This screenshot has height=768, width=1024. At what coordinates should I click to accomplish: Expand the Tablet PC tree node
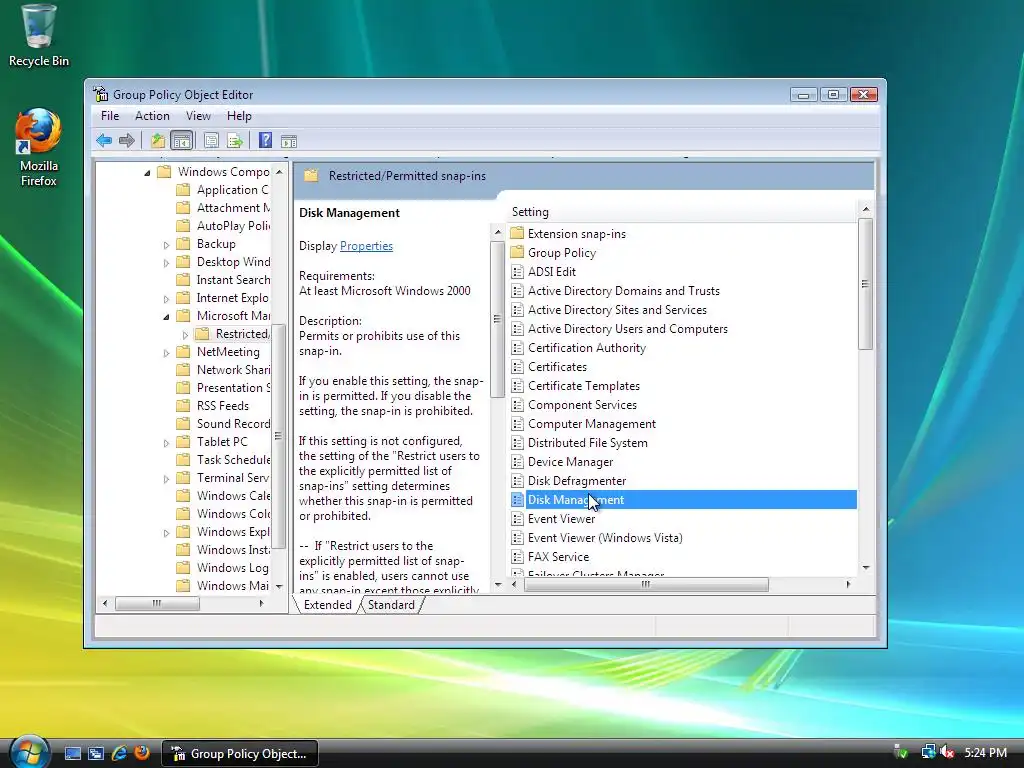click(x=166, y=443)
